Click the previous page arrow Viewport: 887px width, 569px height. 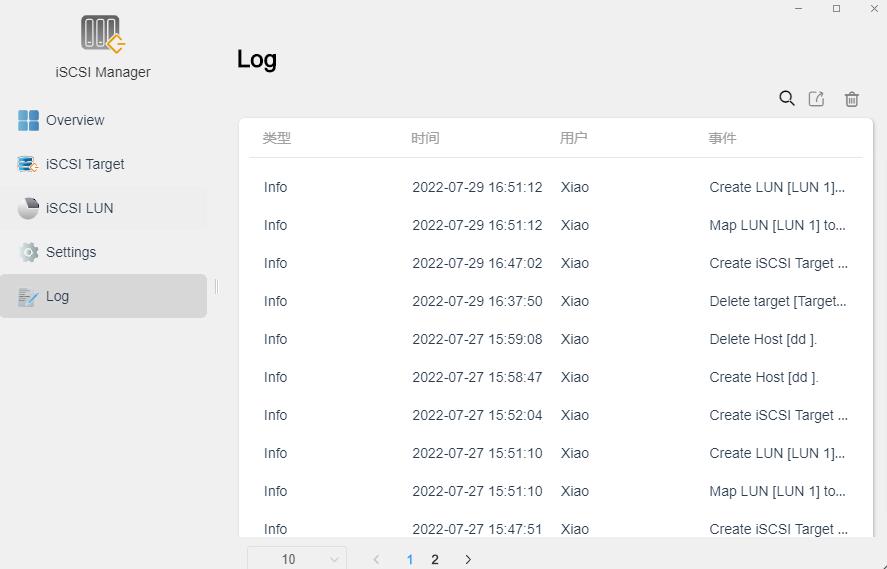click(x=376, y=559)
